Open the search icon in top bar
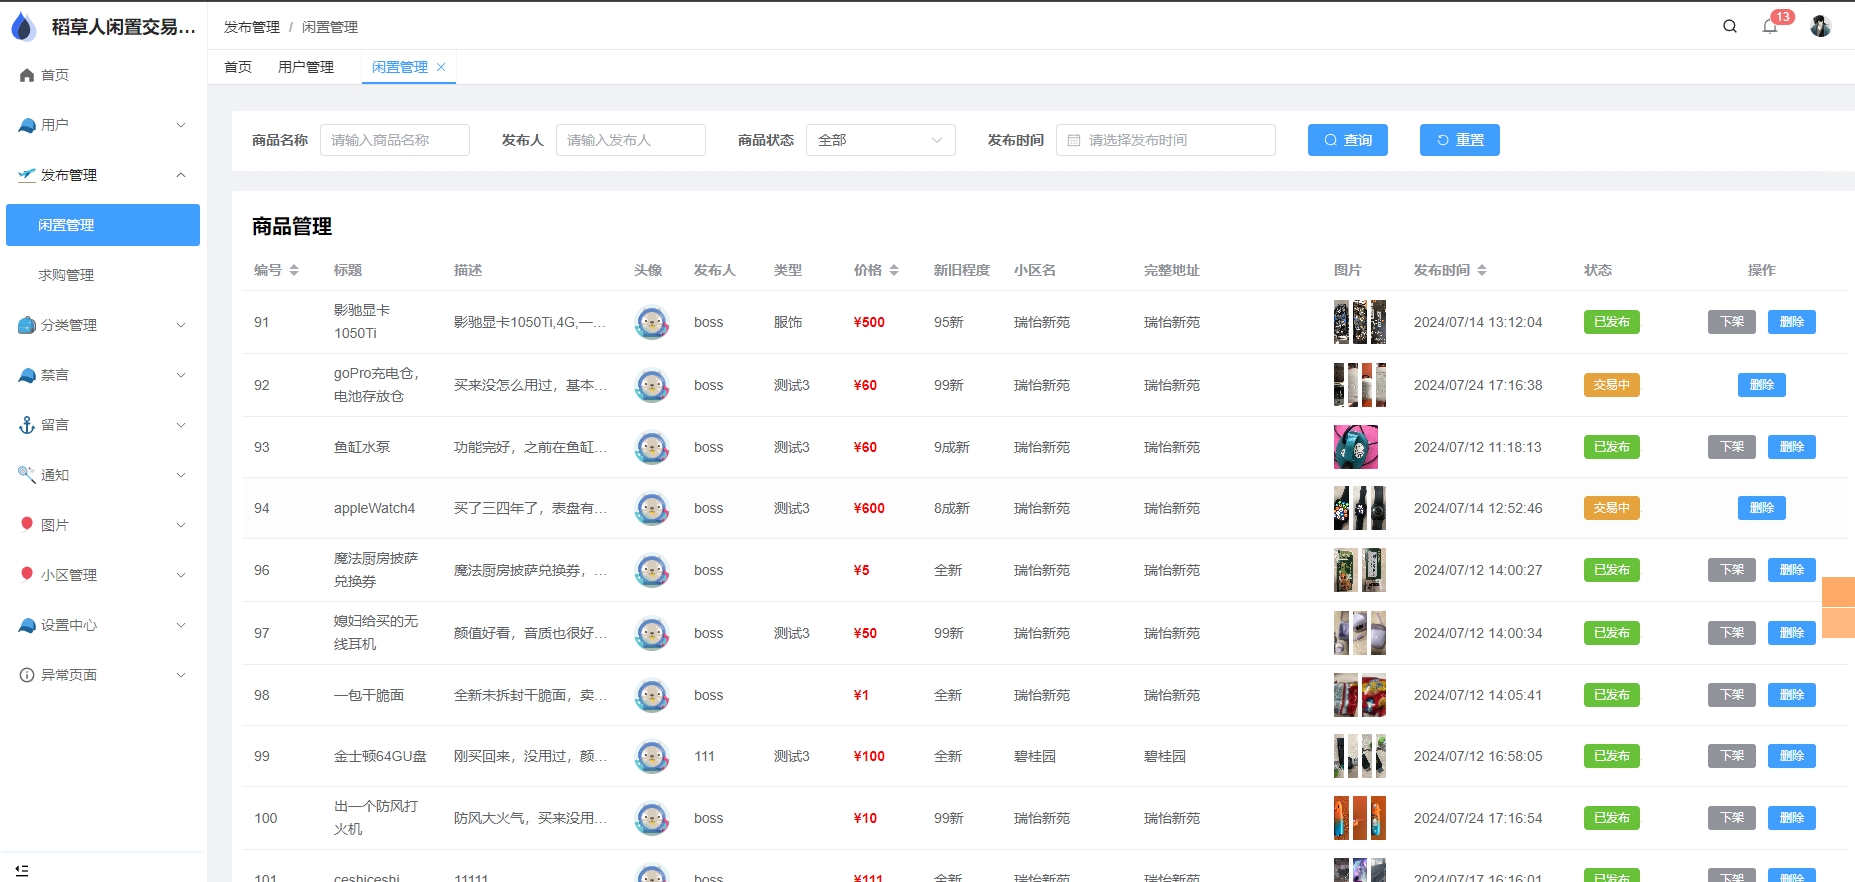The height and width of the screenshot is (882, 1855). tap(1730, 27)
